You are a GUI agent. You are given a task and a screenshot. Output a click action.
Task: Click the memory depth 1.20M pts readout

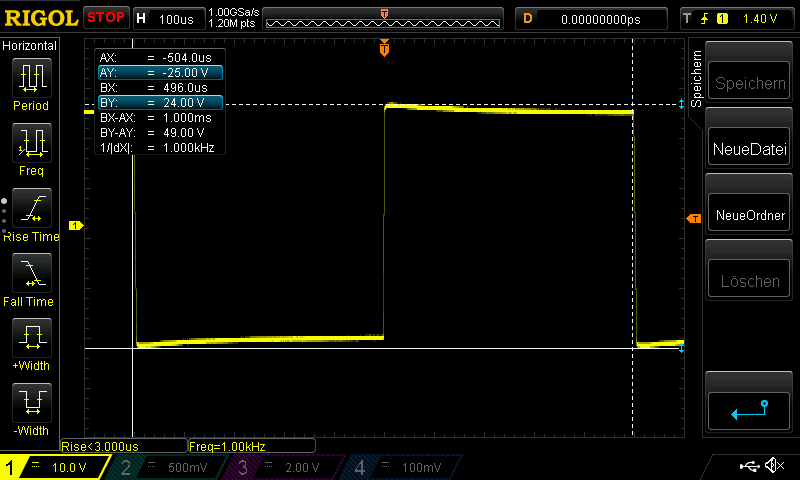232,23
